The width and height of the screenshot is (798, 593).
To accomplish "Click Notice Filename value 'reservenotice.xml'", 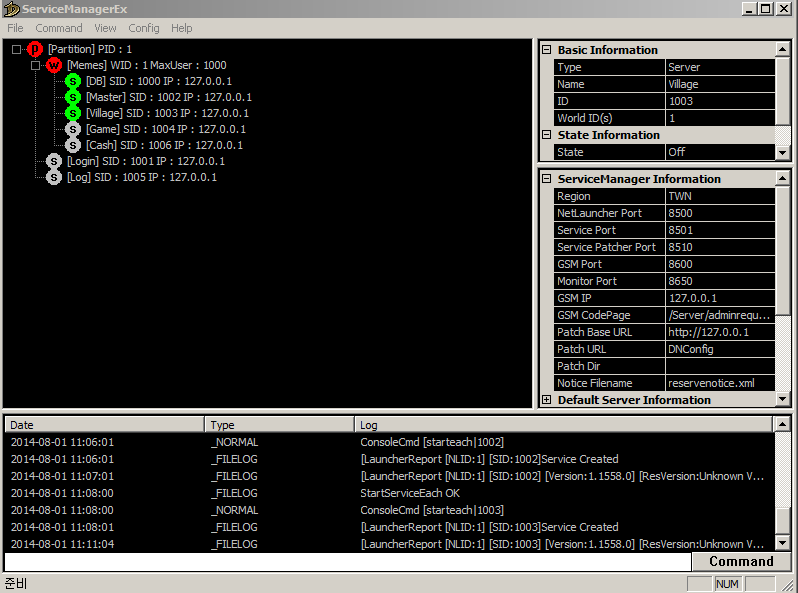I will pos(720,383).
